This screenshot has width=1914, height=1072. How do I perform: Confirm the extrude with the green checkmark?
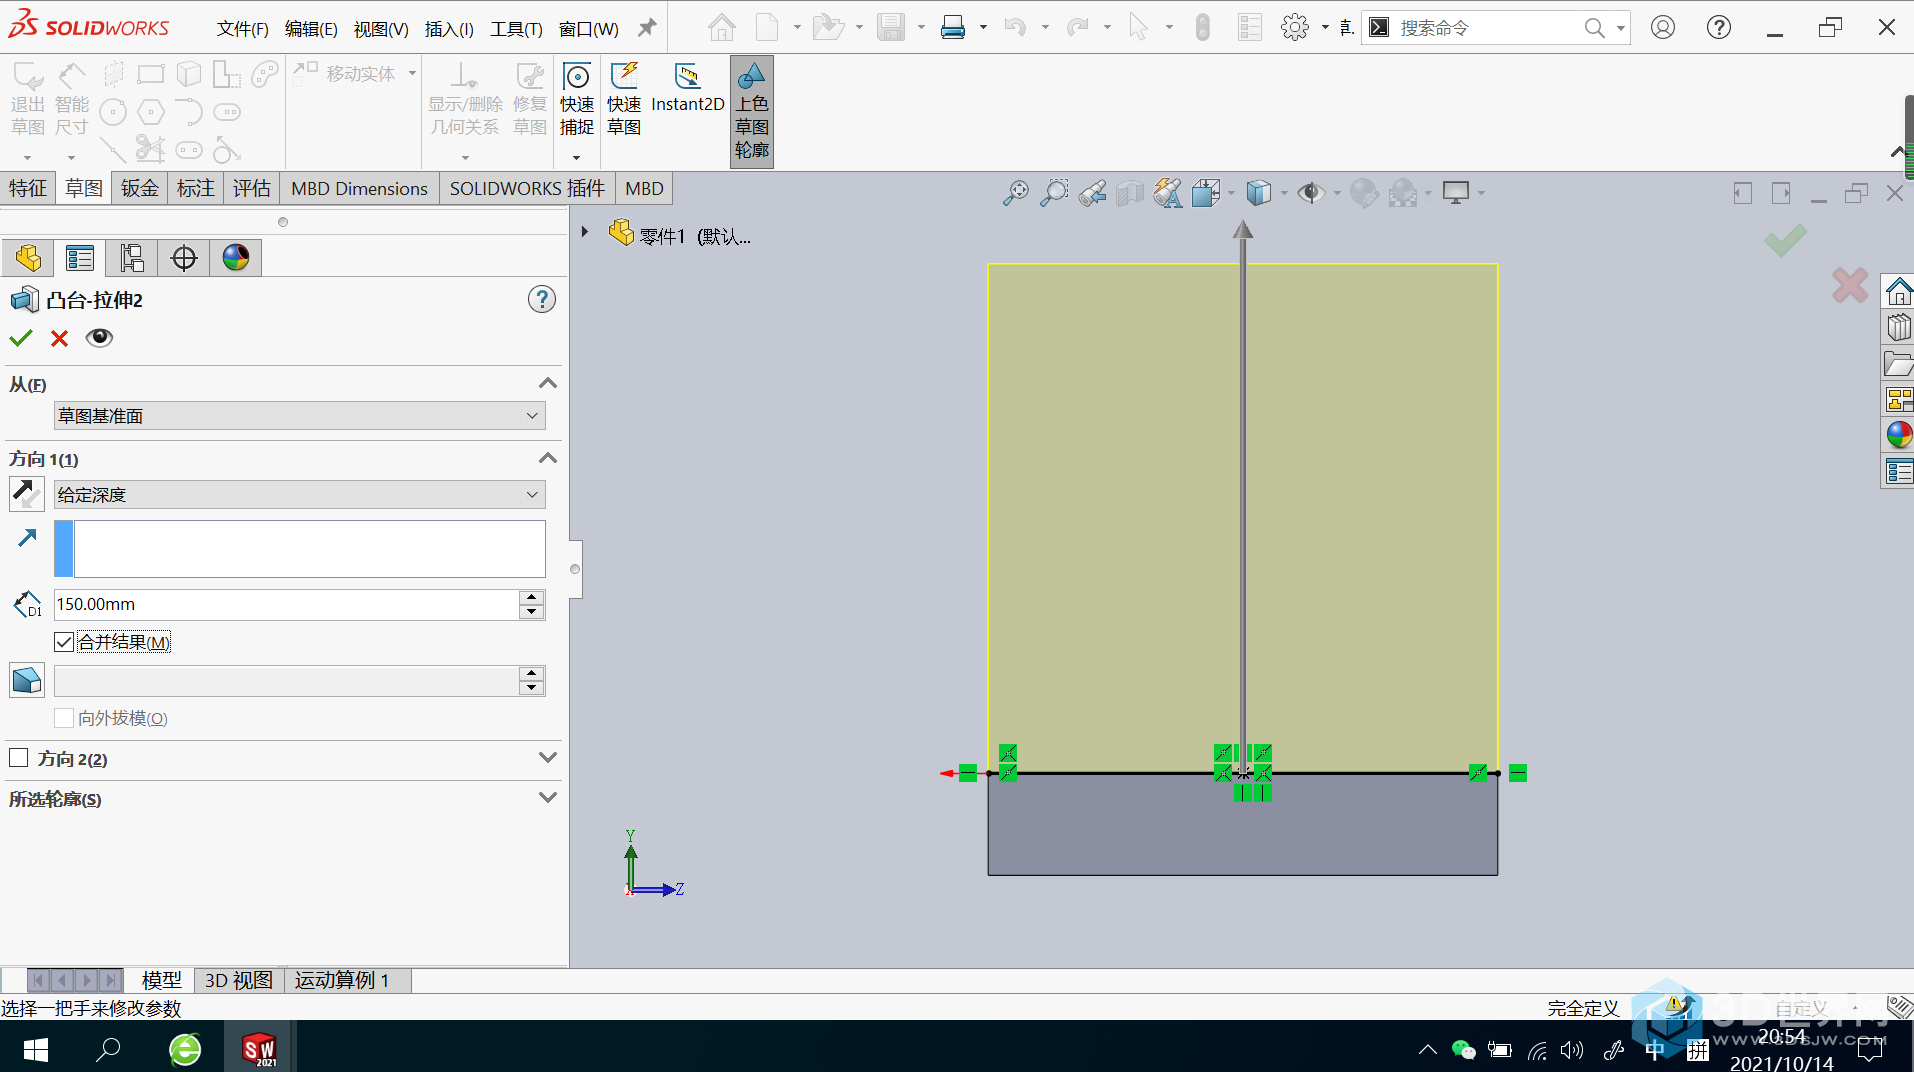21,338
